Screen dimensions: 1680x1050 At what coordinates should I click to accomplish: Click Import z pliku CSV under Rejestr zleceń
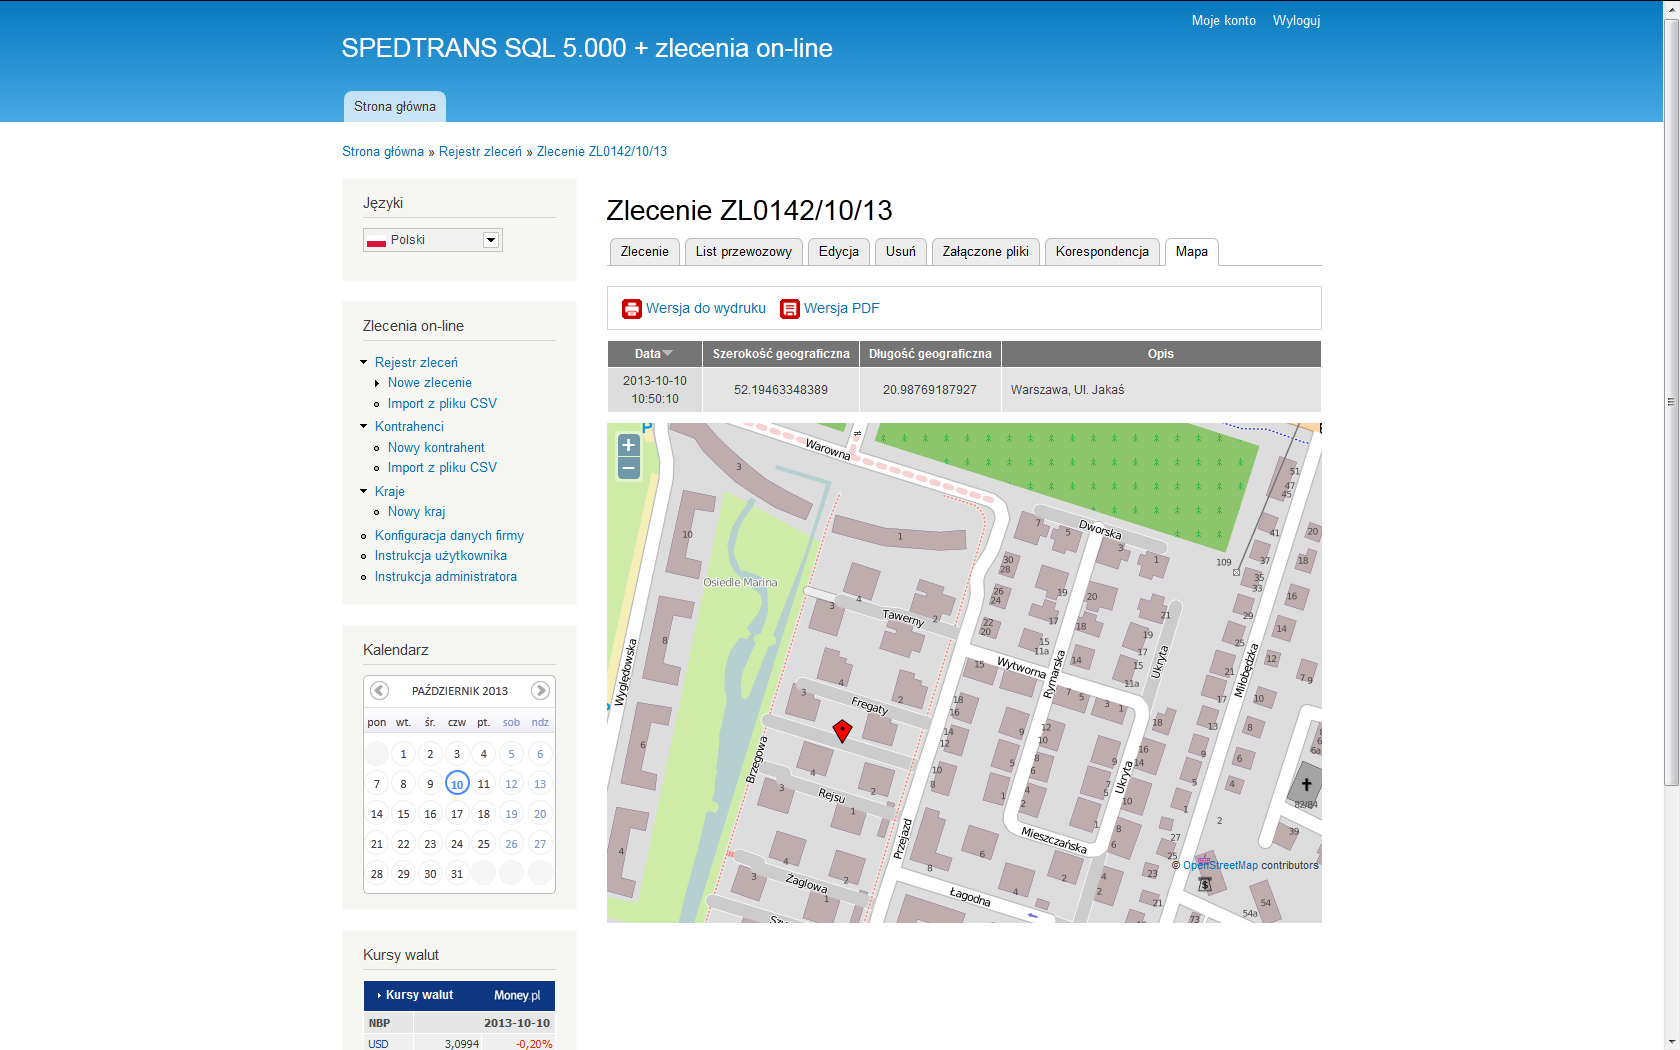[442, 403]
